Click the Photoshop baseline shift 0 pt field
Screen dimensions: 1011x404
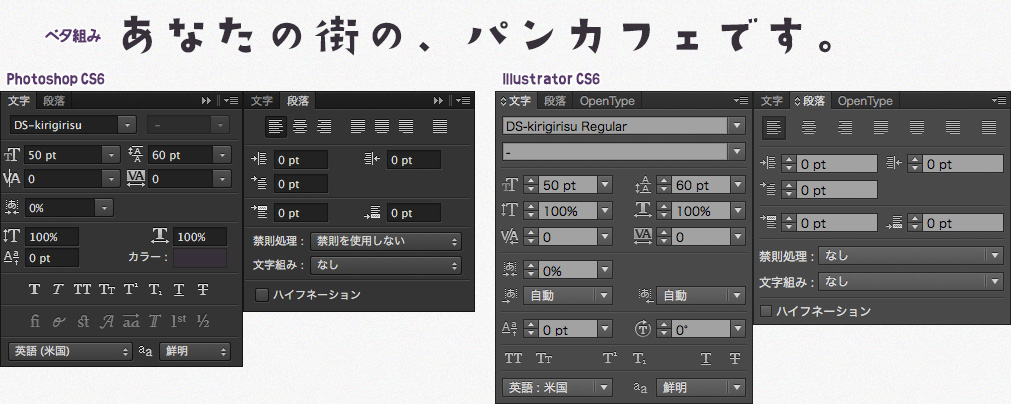pyautogui.click(x=52, y=258)
